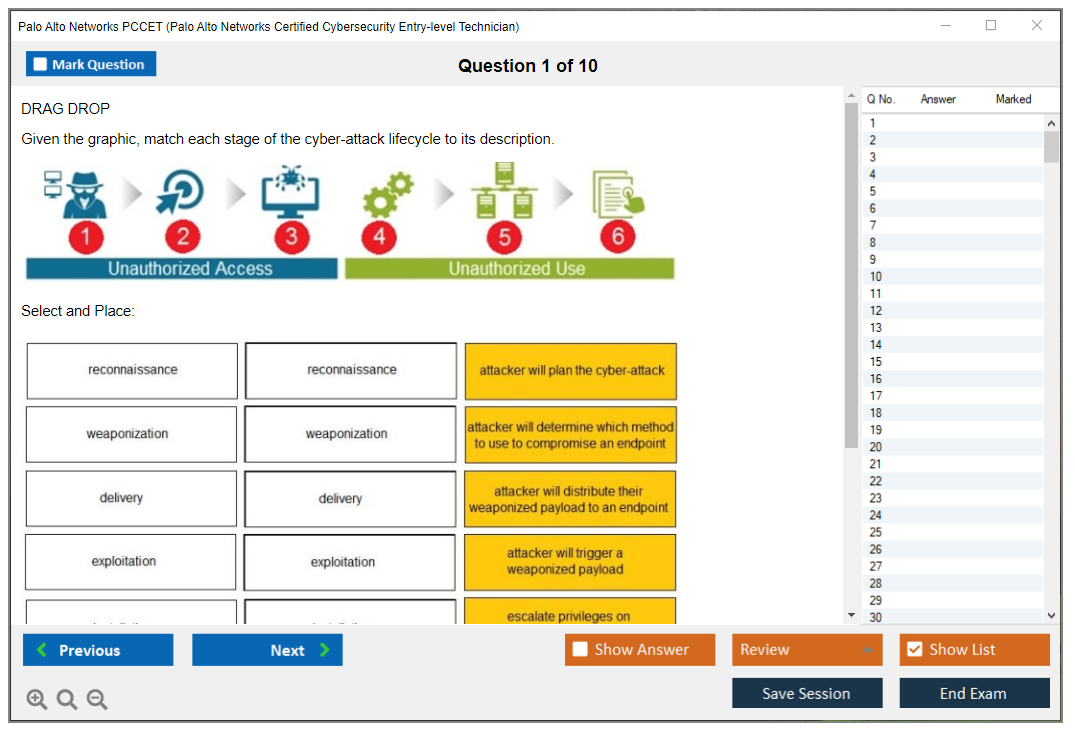Click the zoom reset magnifier icon
The image size is (1075, 735).
pyautogui.click(x=67, y=699)
